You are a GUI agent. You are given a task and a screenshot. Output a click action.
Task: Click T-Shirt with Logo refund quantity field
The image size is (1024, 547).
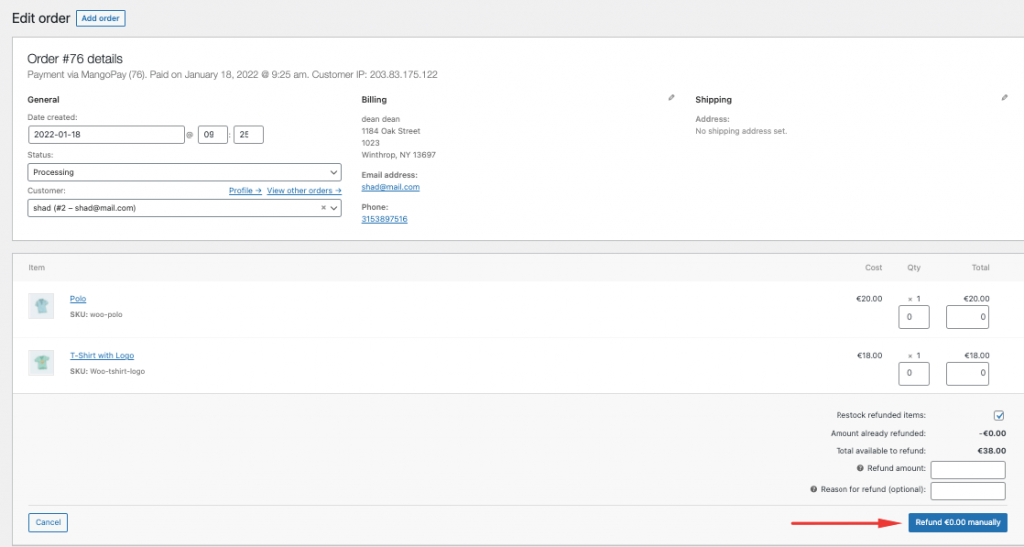914,373
